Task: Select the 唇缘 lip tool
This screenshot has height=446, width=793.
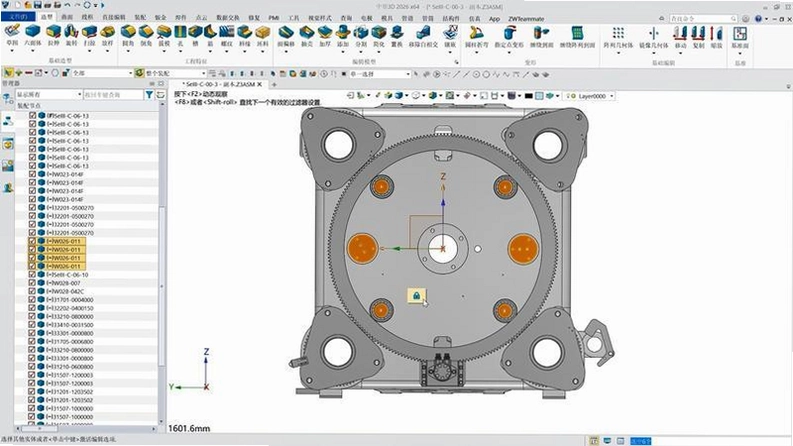Action: 244,35
